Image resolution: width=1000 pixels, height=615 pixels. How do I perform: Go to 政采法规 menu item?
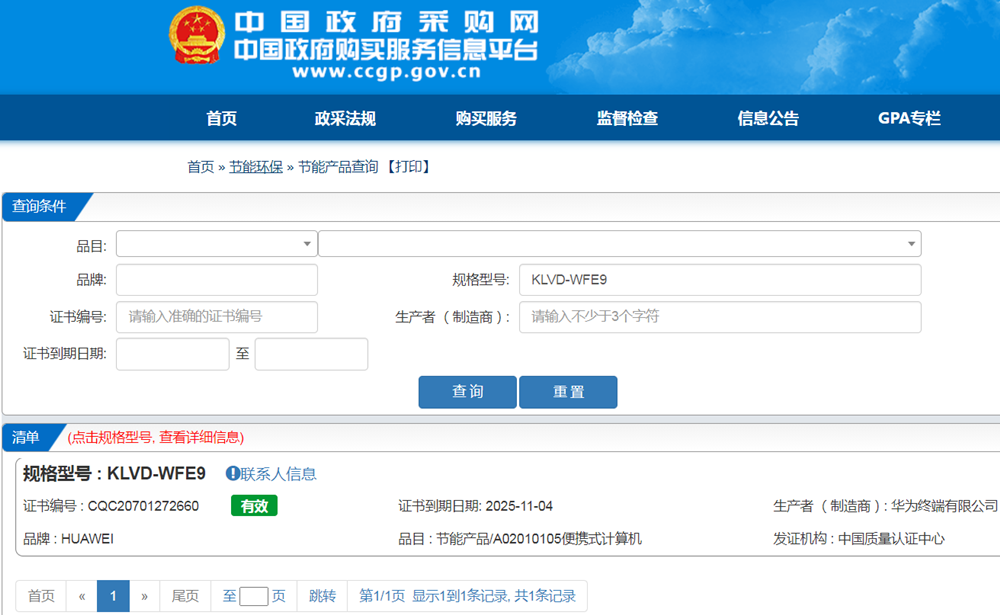pos(345,118)
